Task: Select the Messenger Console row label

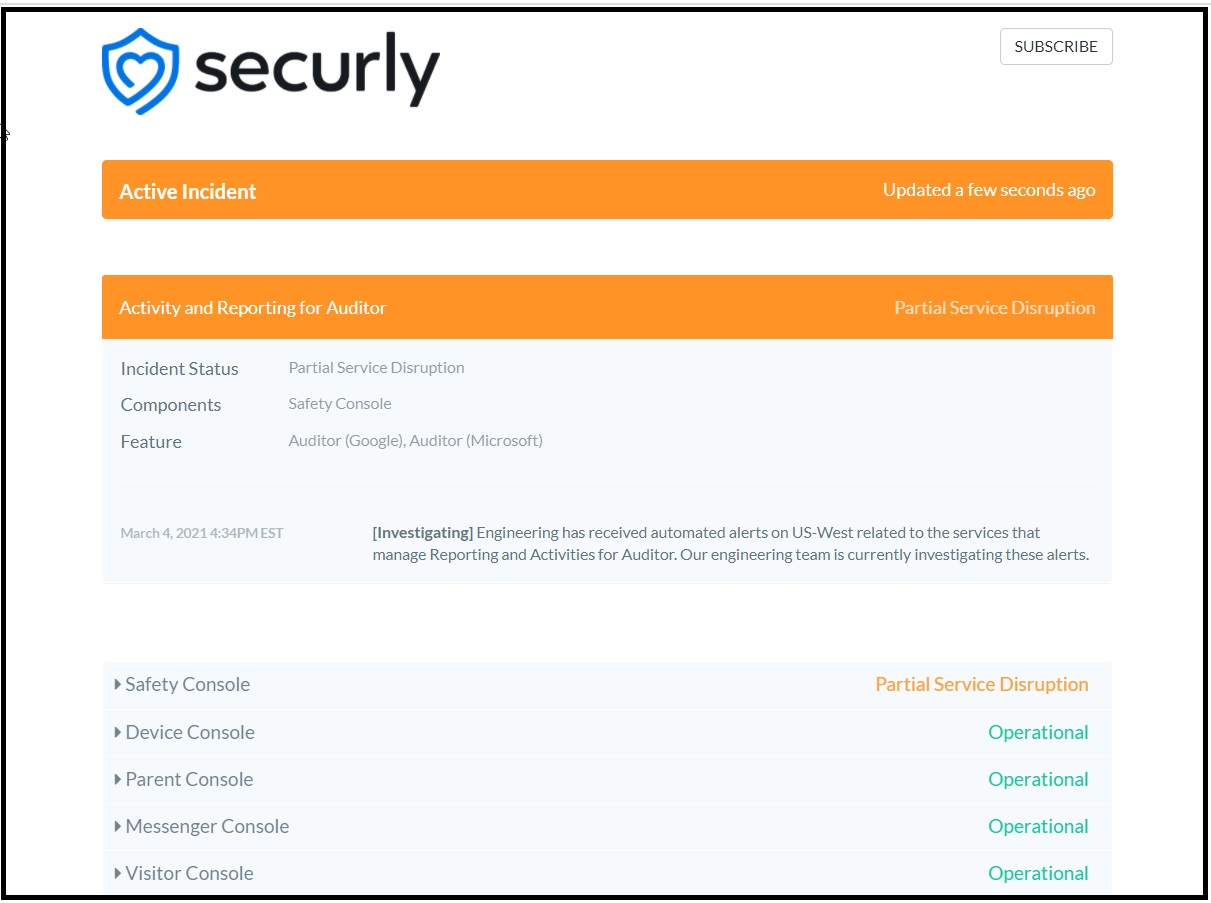Action: (x=207, y=826)
